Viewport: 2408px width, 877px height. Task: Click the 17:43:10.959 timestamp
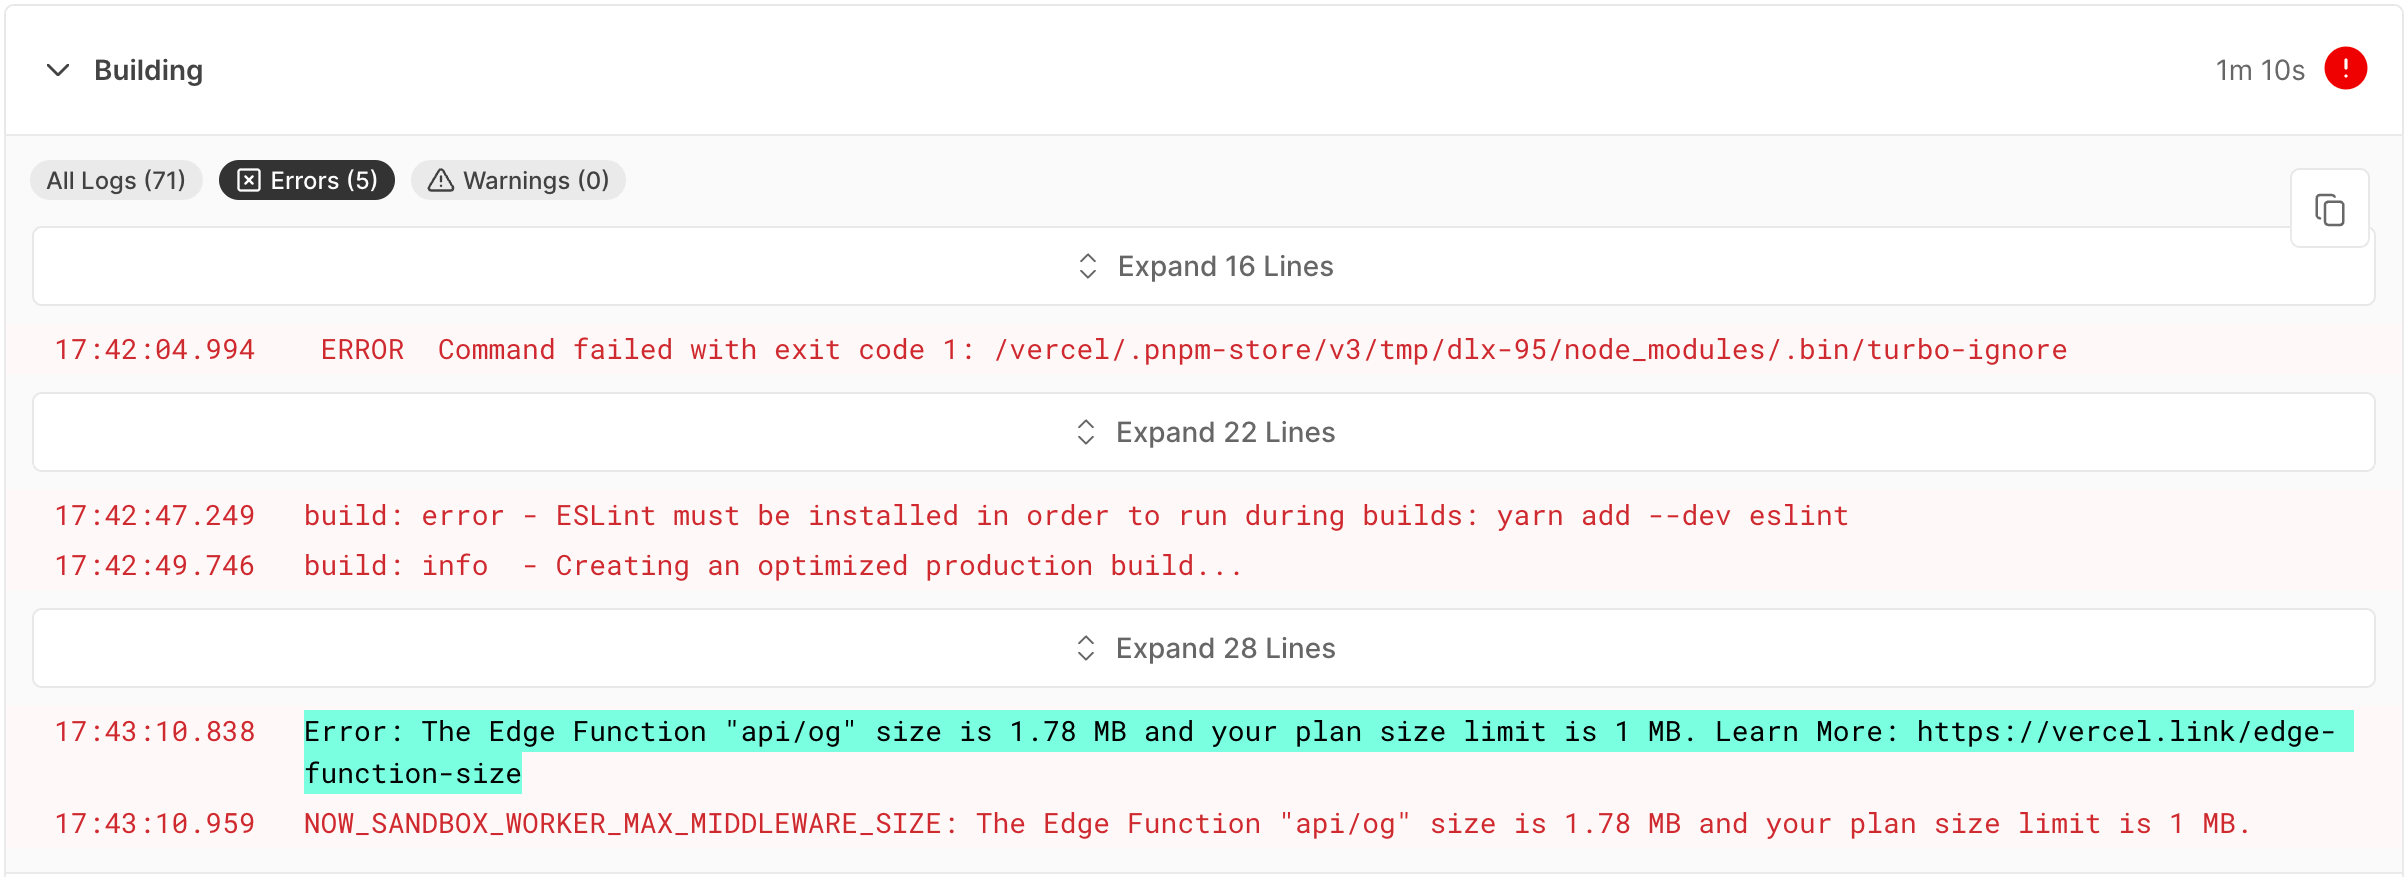tap(155, 824)
